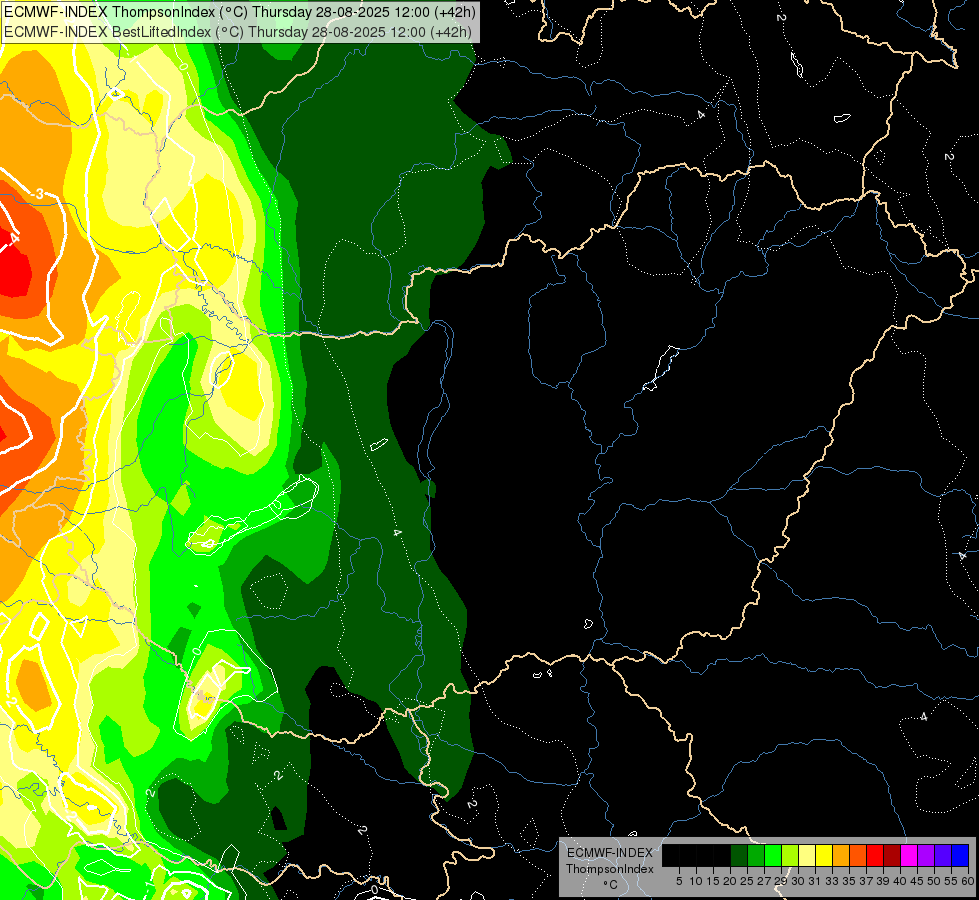Screen dimensions: 979x900
Task: Select the orange 33–35 legend swatch
Action: point(841,855)
